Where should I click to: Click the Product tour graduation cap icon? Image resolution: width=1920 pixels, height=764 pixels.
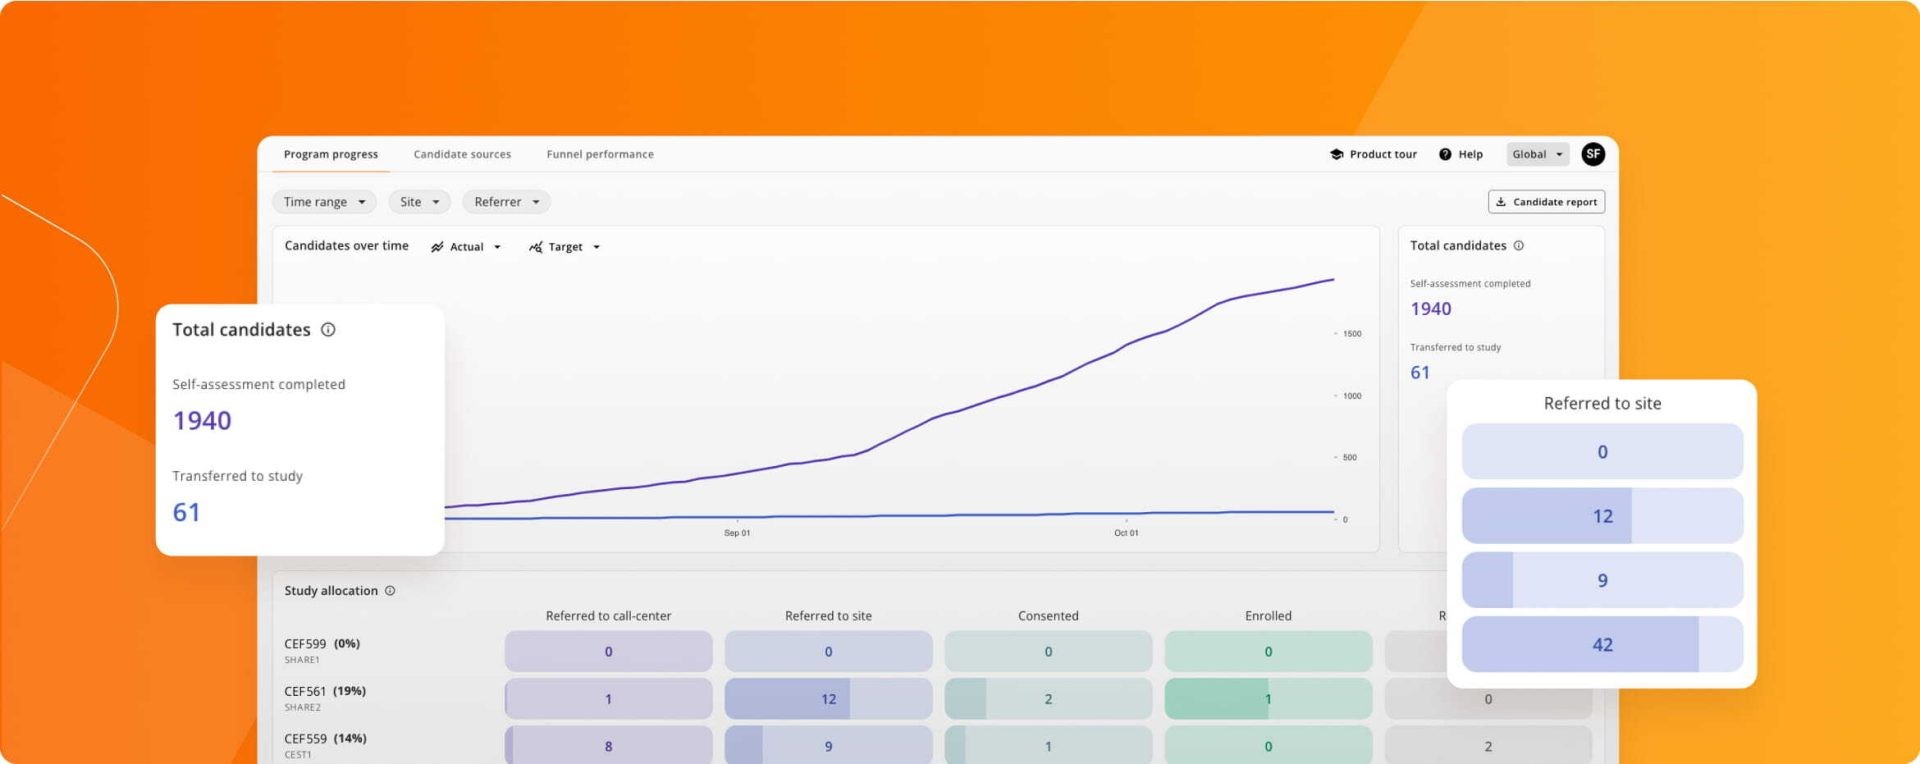(x=1336, y=154)
